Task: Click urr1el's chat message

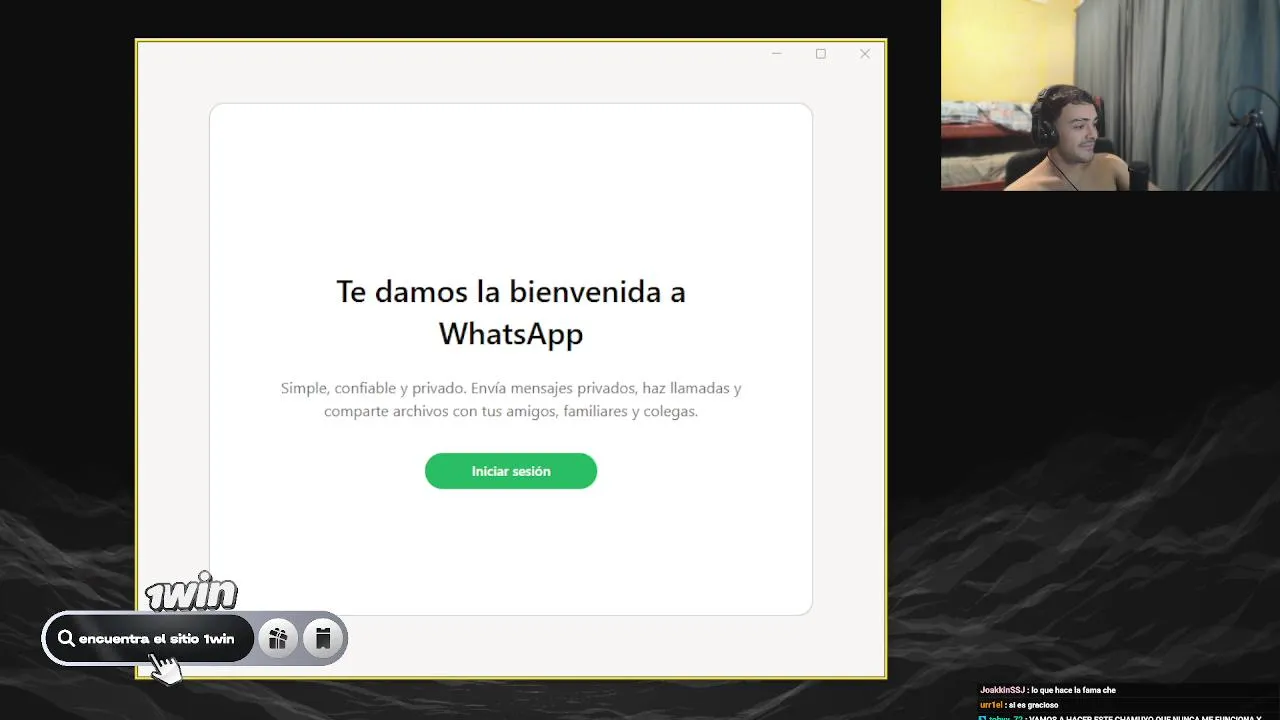Action: (x=1019, y=705)
